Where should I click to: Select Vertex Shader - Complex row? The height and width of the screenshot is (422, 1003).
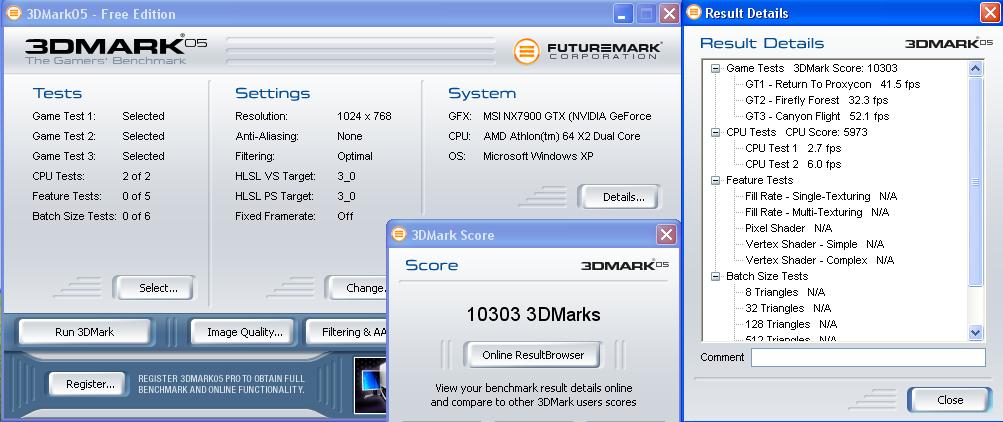click(819, 260)
